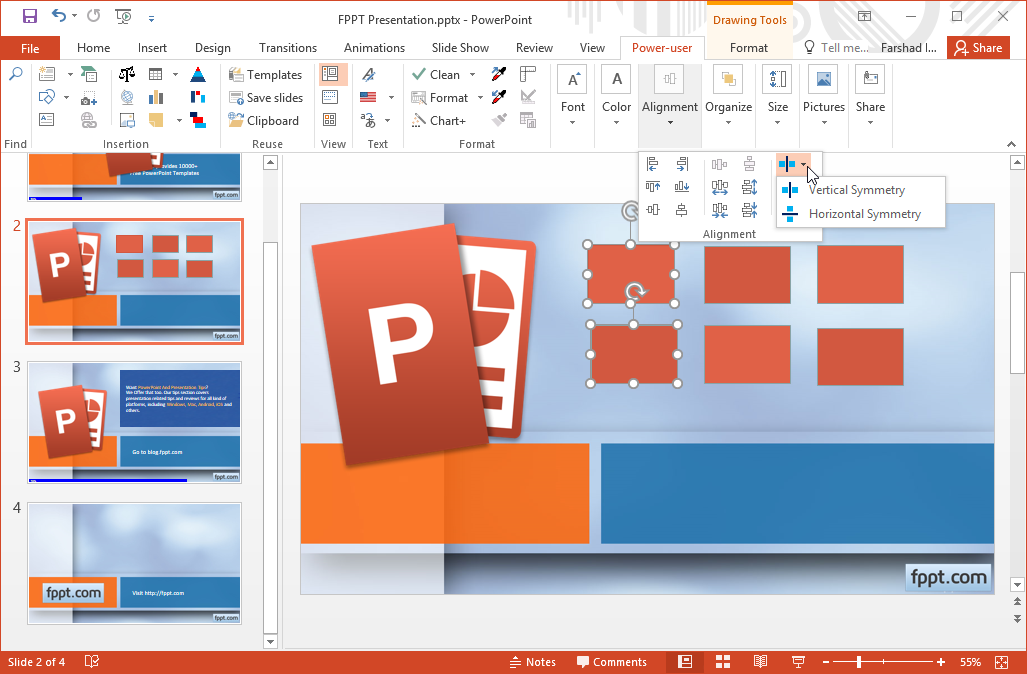Click the US flag language icon

pyautogui.click(x=368, y=98)
